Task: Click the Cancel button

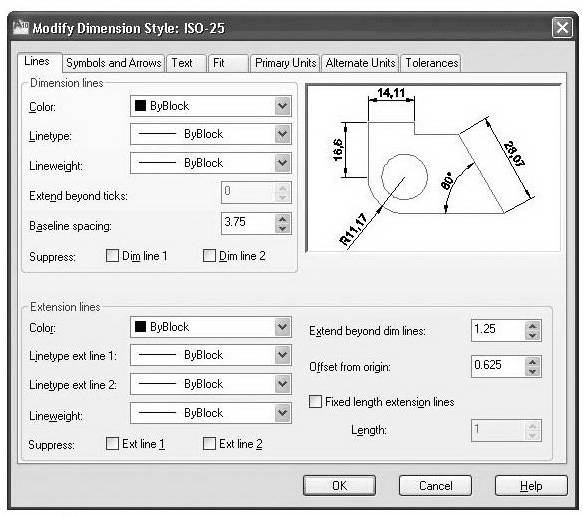Action: [435, 486]
